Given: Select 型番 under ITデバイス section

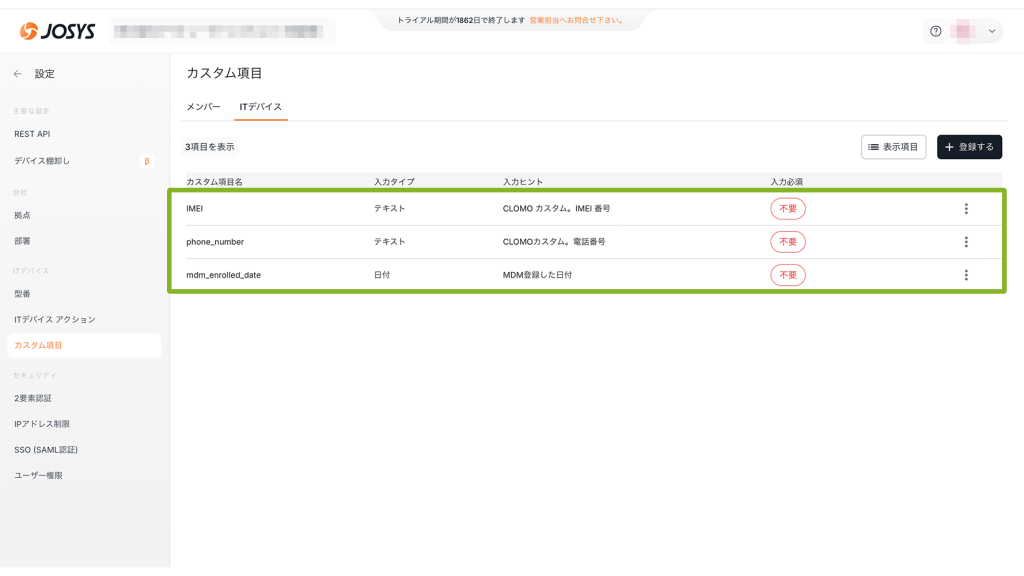Looking at the screenshot, I should click(x=22, y=294).
